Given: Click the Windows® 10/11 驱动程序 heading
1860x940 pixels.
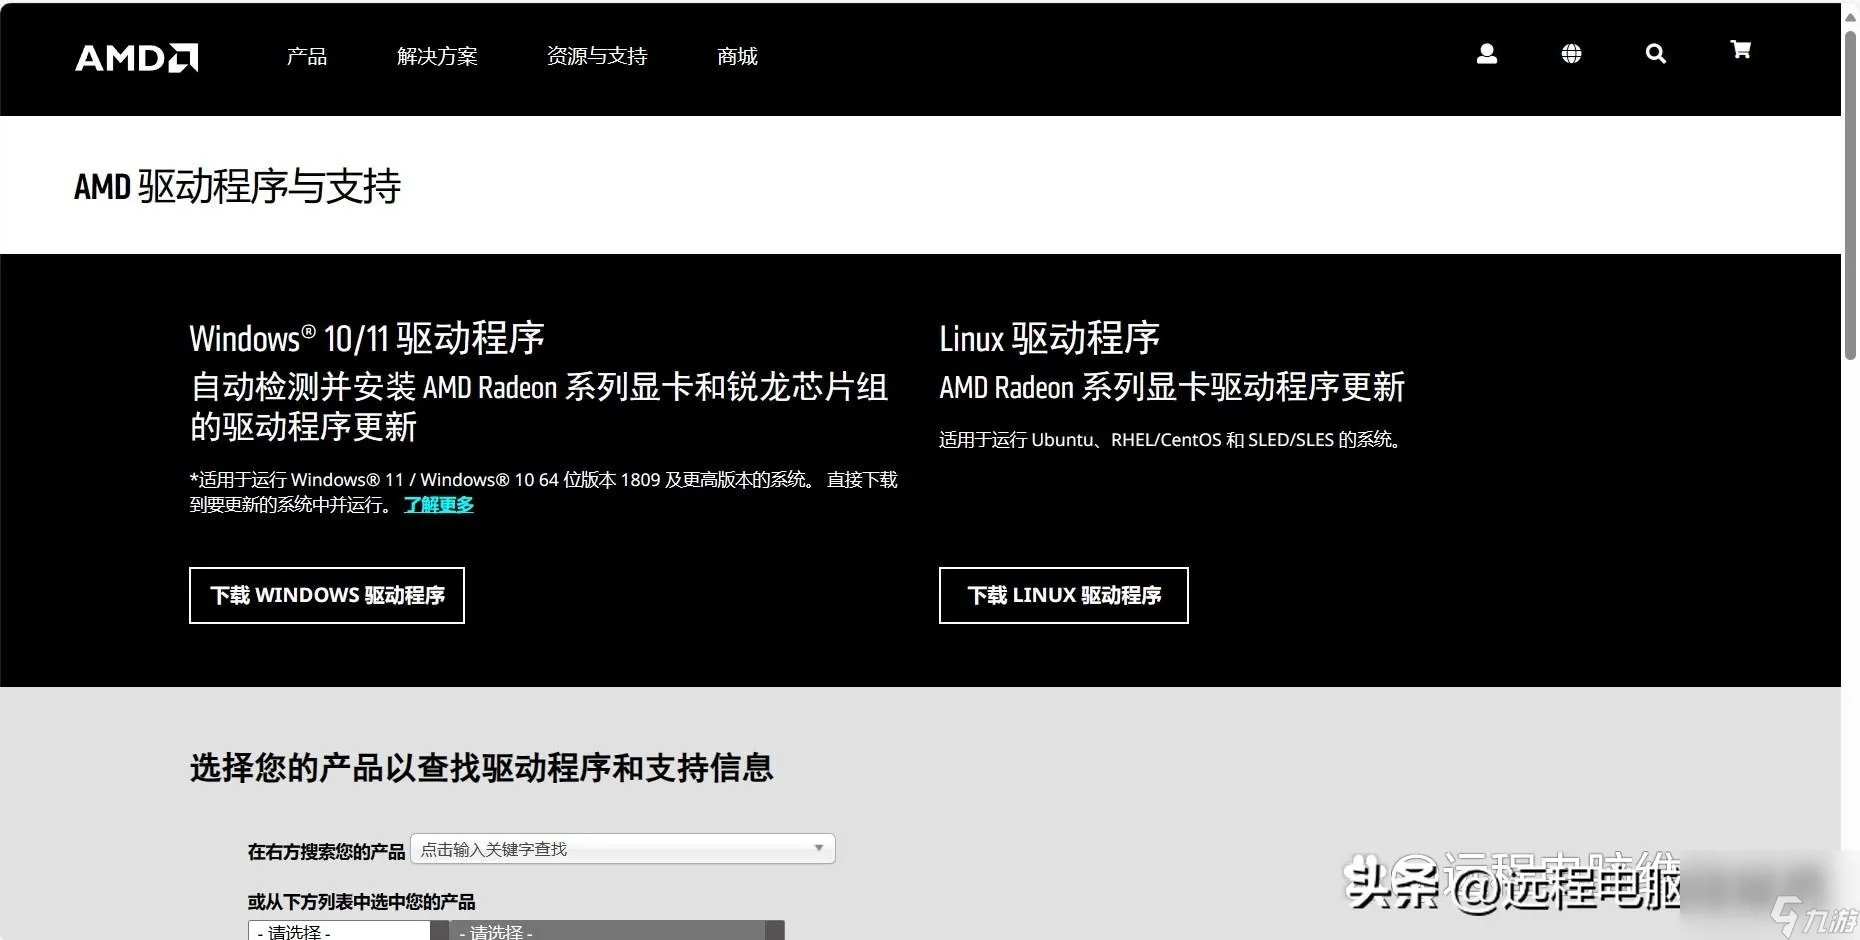Looking at the screenshot, I should pos(367,338).
